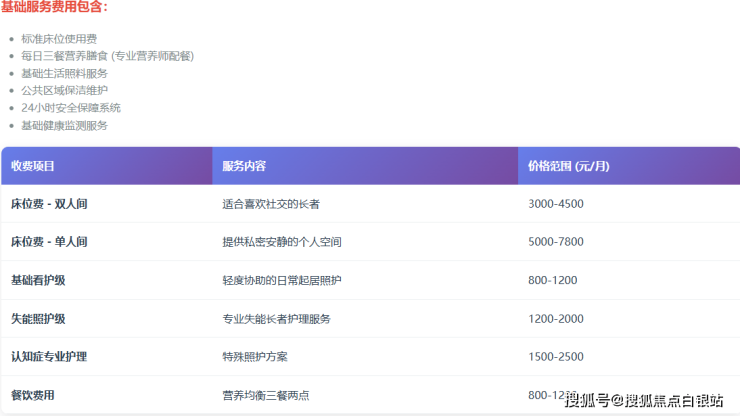
Task: Select the 失能照护级 row label
Action: click(x=38, y=319)
